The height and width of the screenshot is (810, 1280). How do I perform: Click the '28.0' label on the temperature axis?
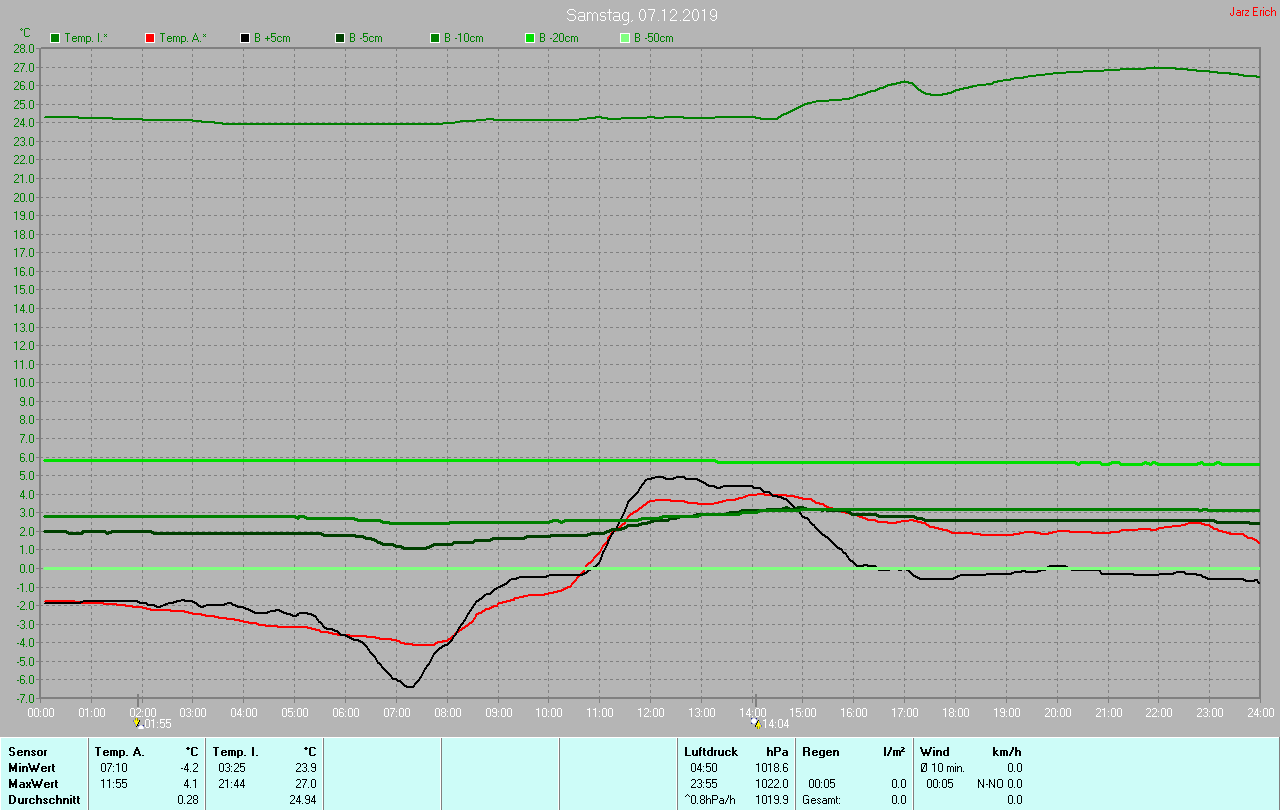click(x=24, y=48)
